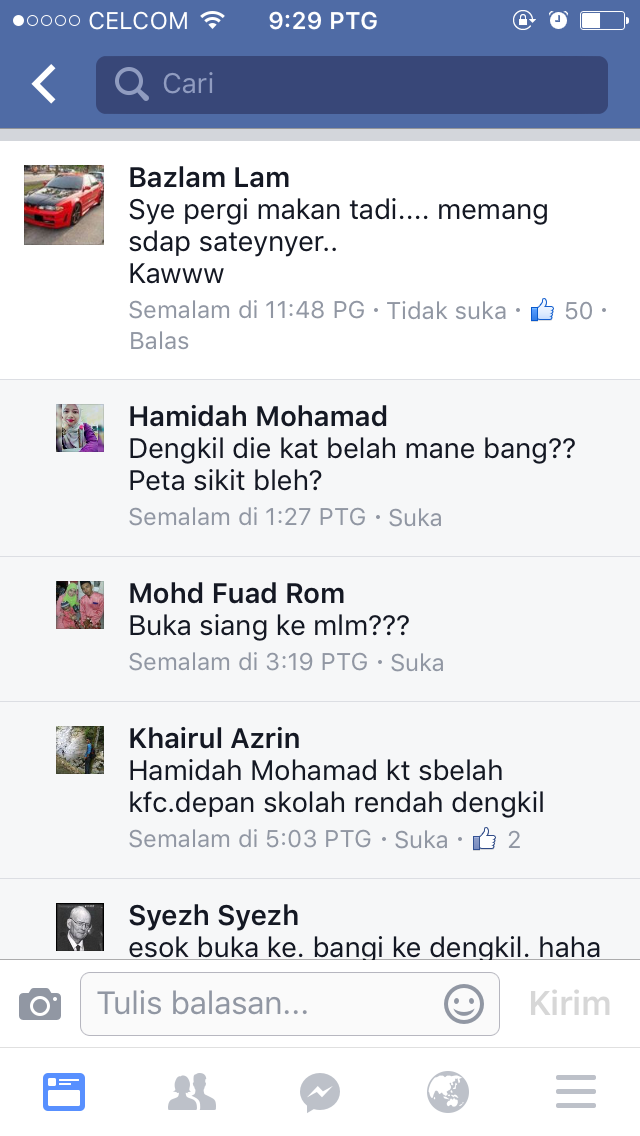The height and width of the screenshot is (1136, 640).
Task: Tap the Cari search field
Action: [352, 85]
